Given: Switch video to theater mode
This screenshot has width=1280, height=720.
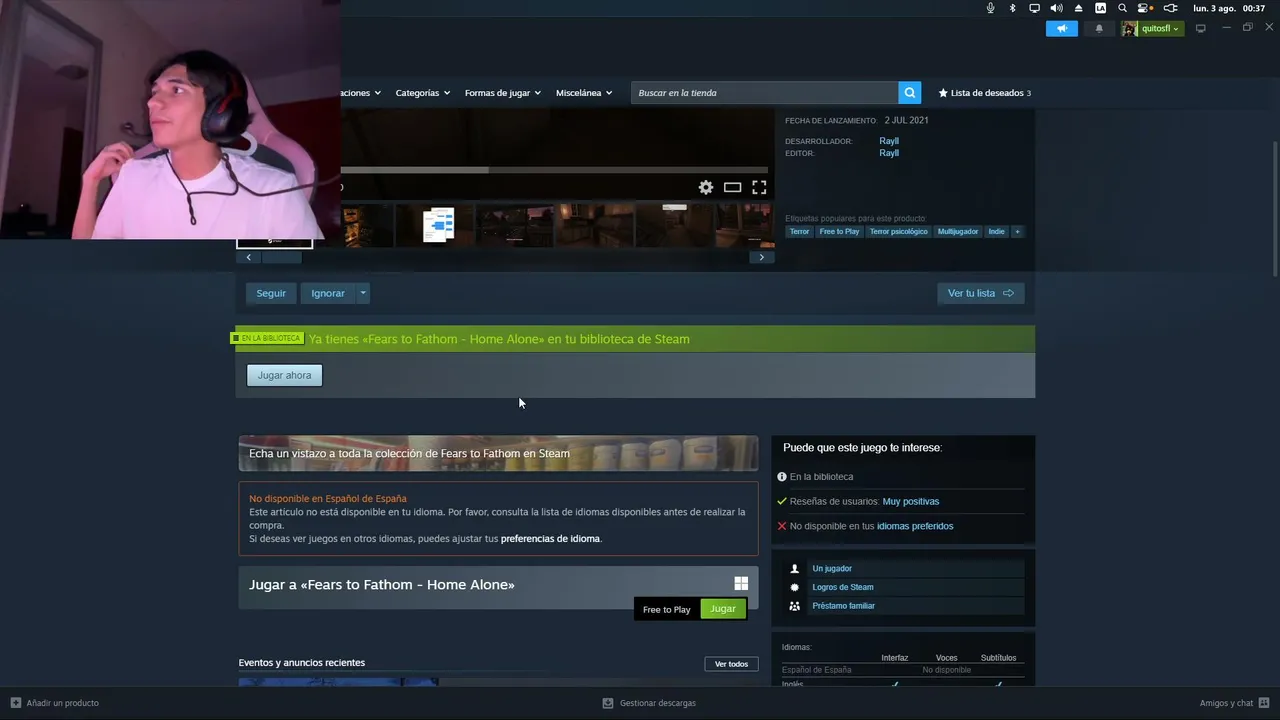Looking at the screenshot, I should pos(732,187).
